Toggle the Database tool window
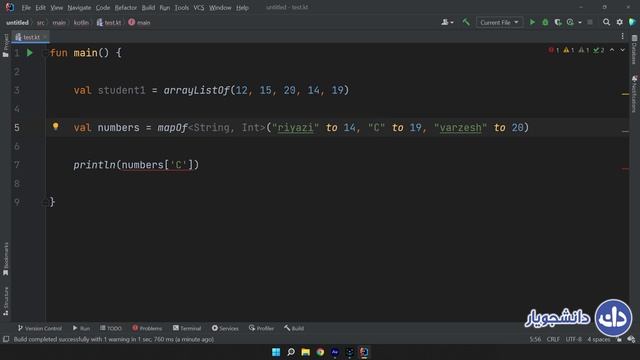The image size is (640, 360). click(x=634, y=49)
